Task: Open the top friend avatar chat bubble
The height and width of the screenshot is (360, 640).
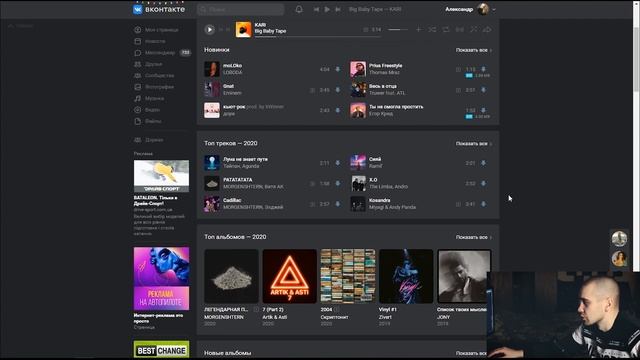Action: (619, 238)
